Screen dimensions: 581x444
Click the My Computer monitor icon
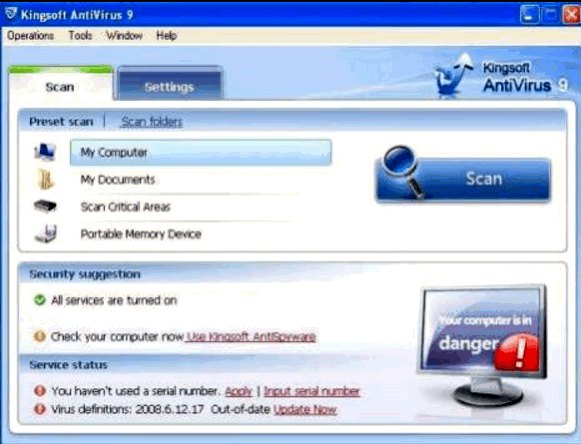coord(45,152)
